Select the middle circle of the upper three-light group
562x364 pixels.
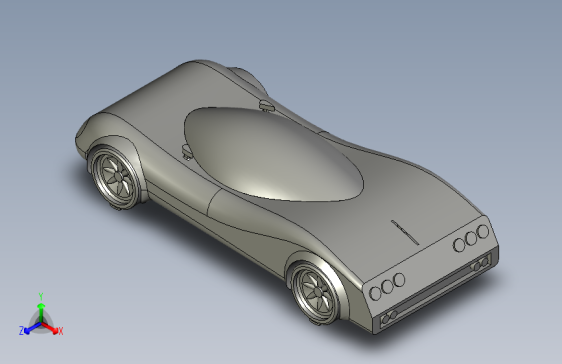[471, 238]
